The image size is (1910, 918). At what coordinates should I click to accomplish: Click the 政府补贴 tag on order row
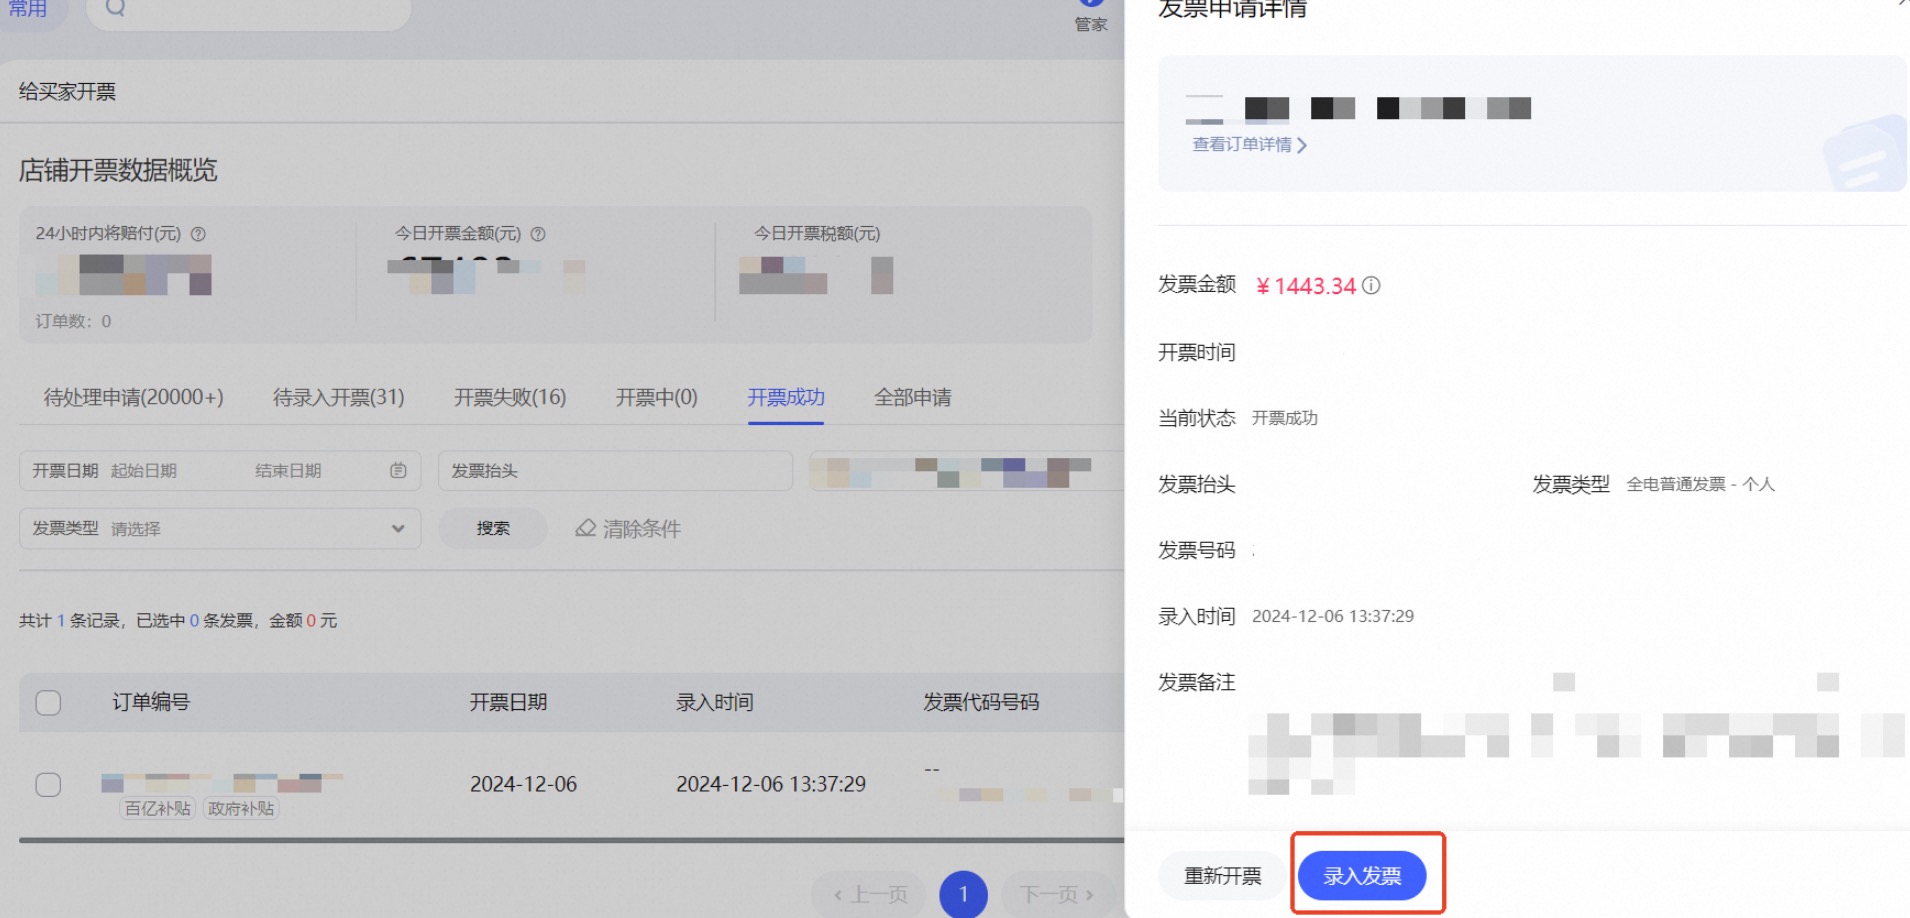[241, 808]
